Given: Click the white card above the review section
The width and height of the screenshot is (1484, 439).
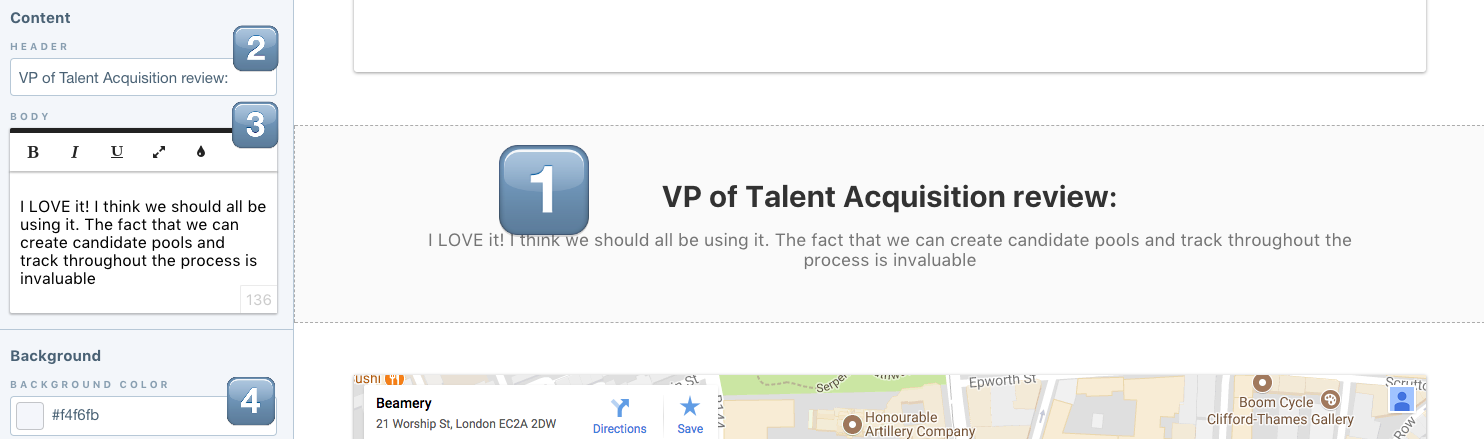Looking at the screenshot, I should click(889, 36).
